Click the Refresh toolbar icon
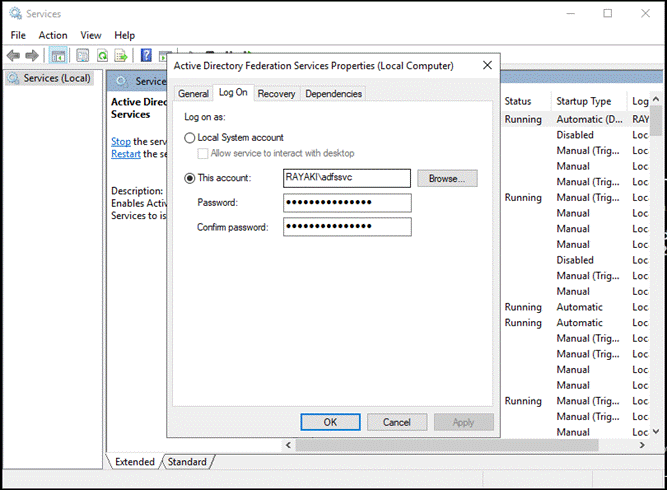The width and height of the screenshot is (667, 490). pos(103,55)
